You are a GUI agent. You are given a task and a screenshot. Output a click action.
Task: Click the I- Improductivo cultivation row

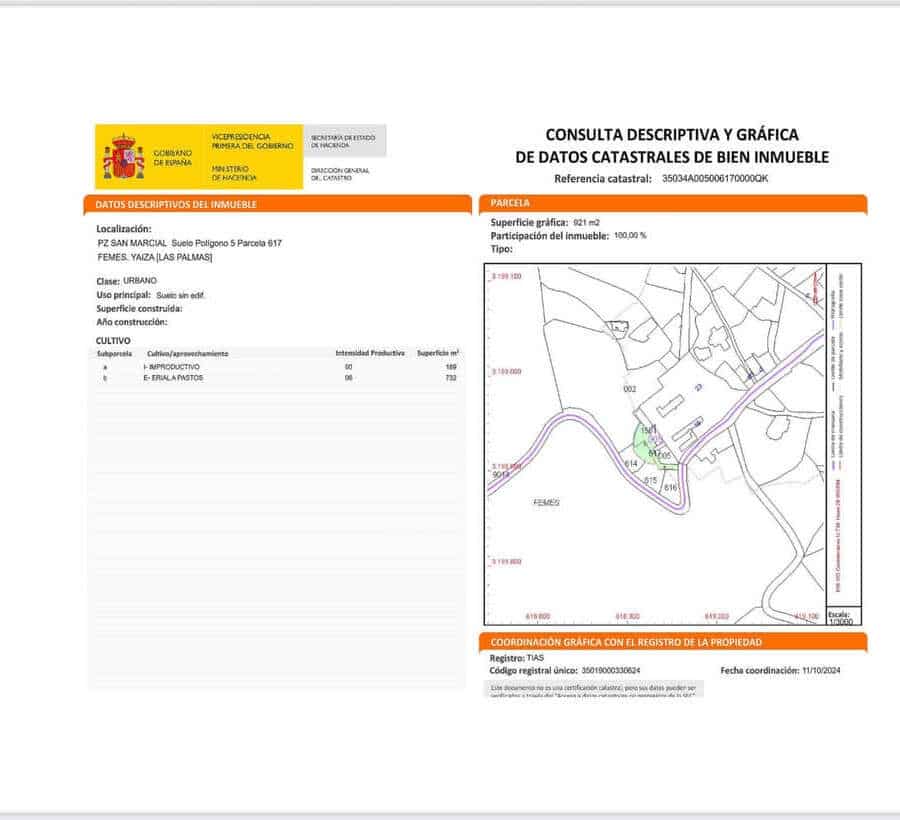point(173,367)
